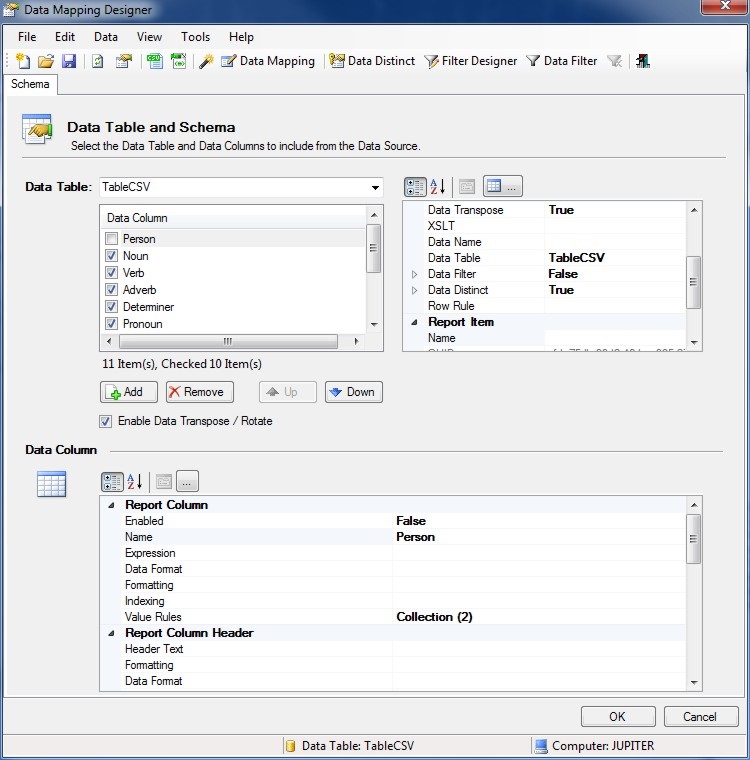
Task: Open the Data Table dropdown
Action: coord(376,187)
